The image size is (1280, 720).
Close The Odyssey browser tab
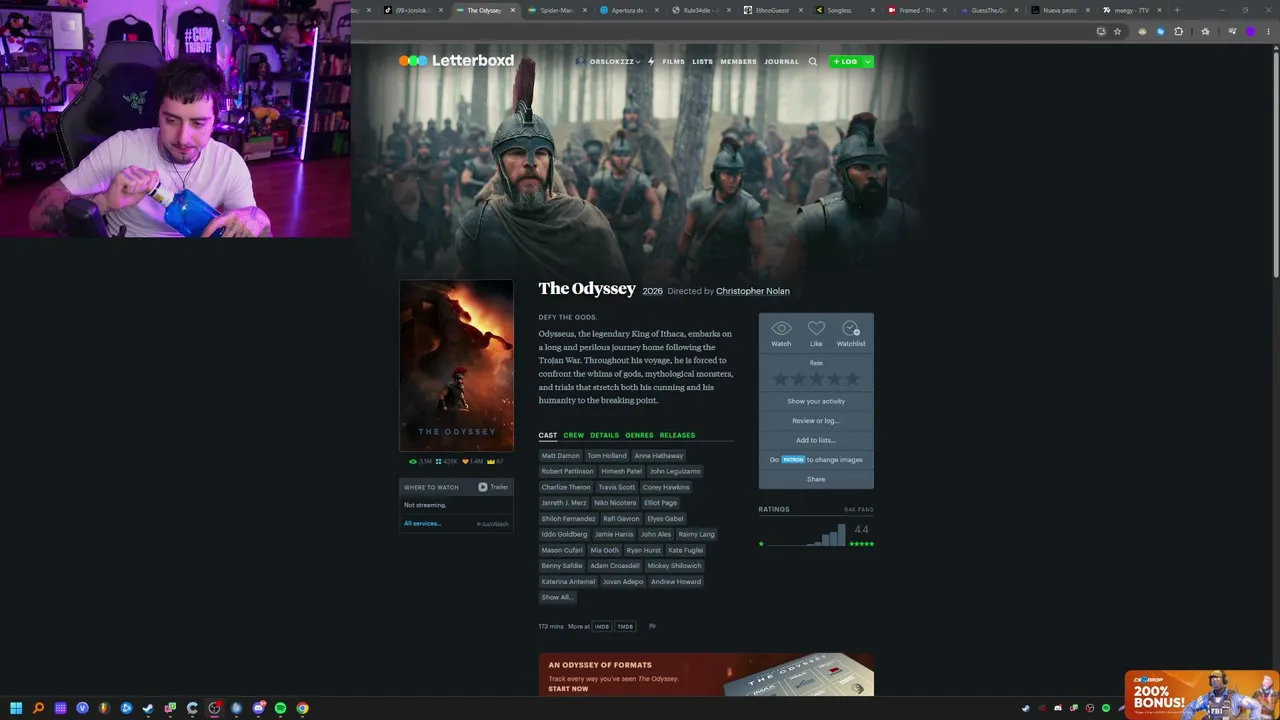(513, 10)
